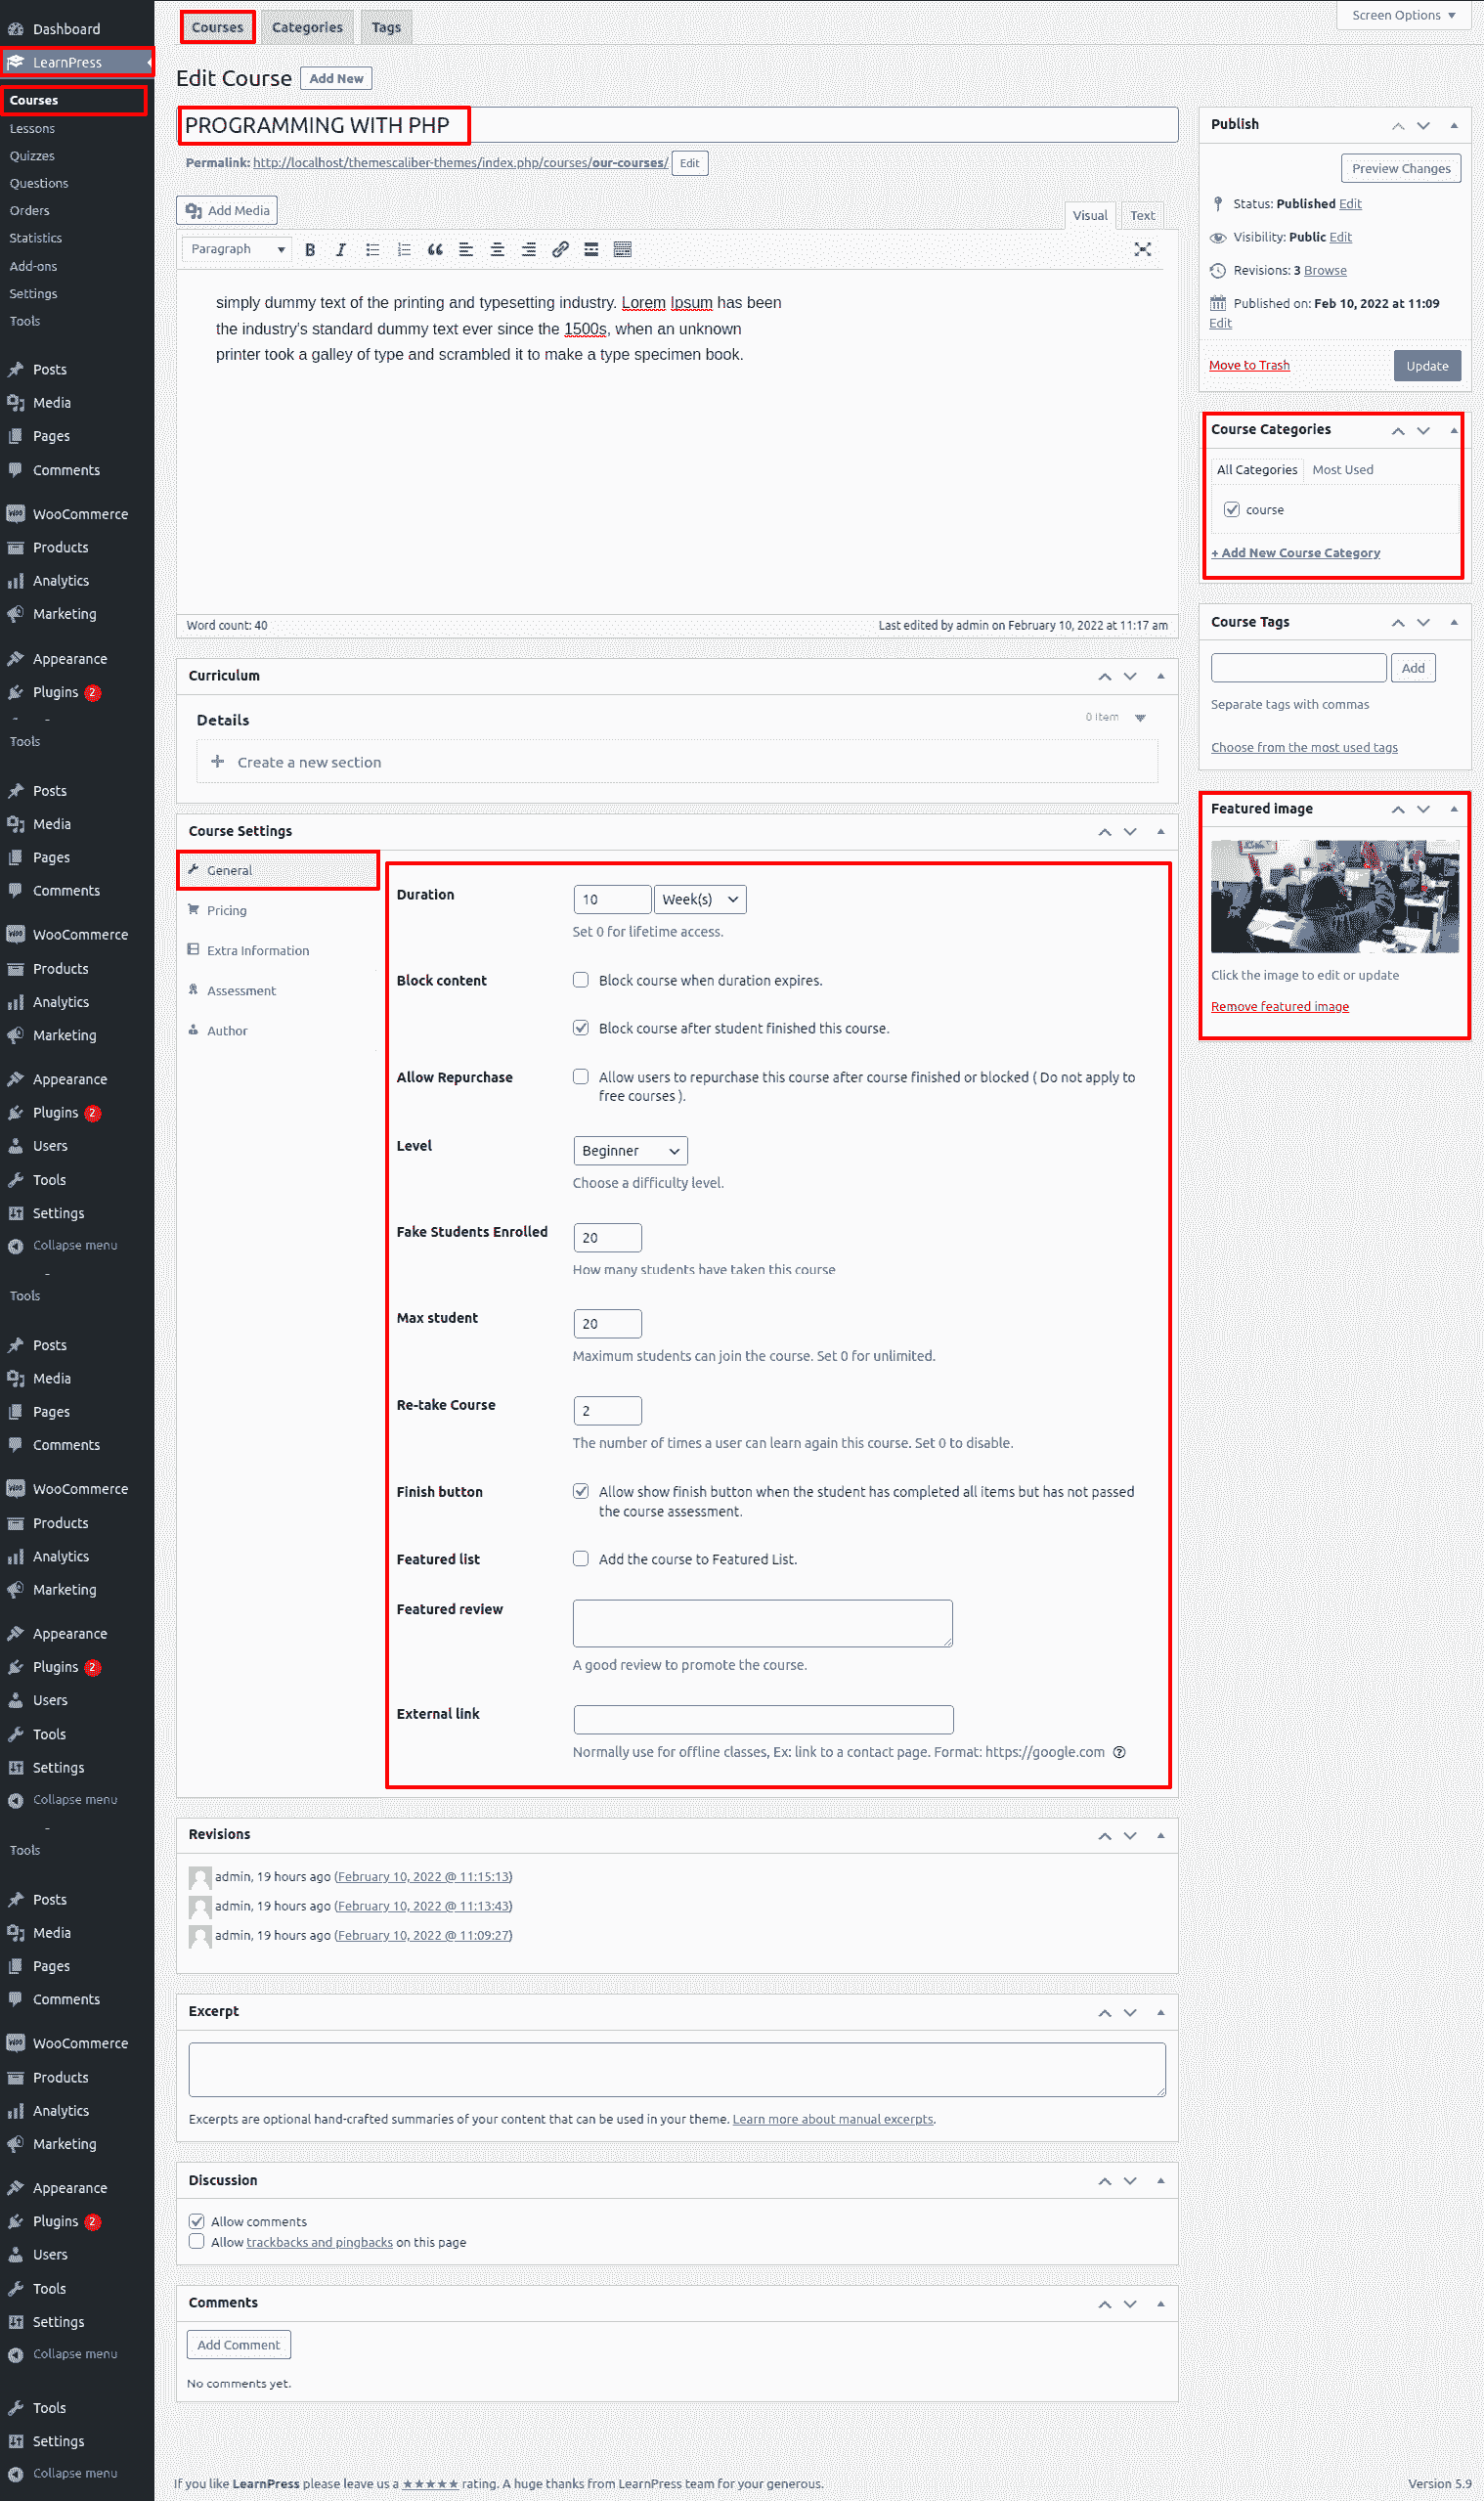1484x2501 pixels.
Task: Switch to the Text editor tab
Action: [x=1142, y=216]
